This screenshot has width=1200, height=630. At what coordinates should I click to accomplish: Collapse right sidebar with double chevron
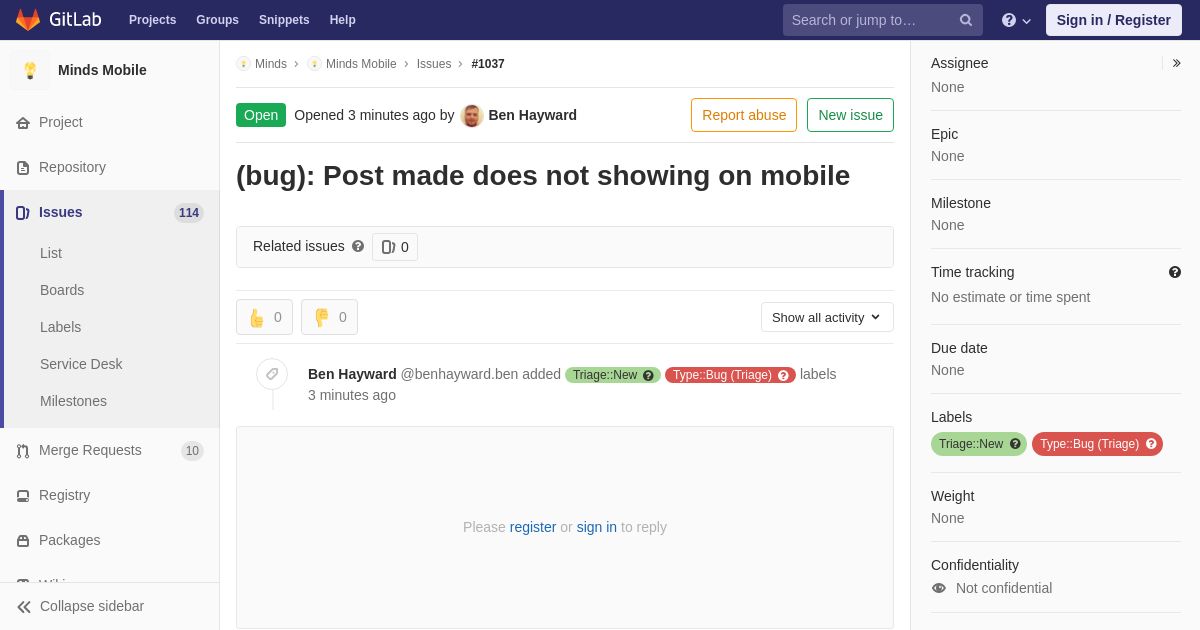tap(1176, 63)
